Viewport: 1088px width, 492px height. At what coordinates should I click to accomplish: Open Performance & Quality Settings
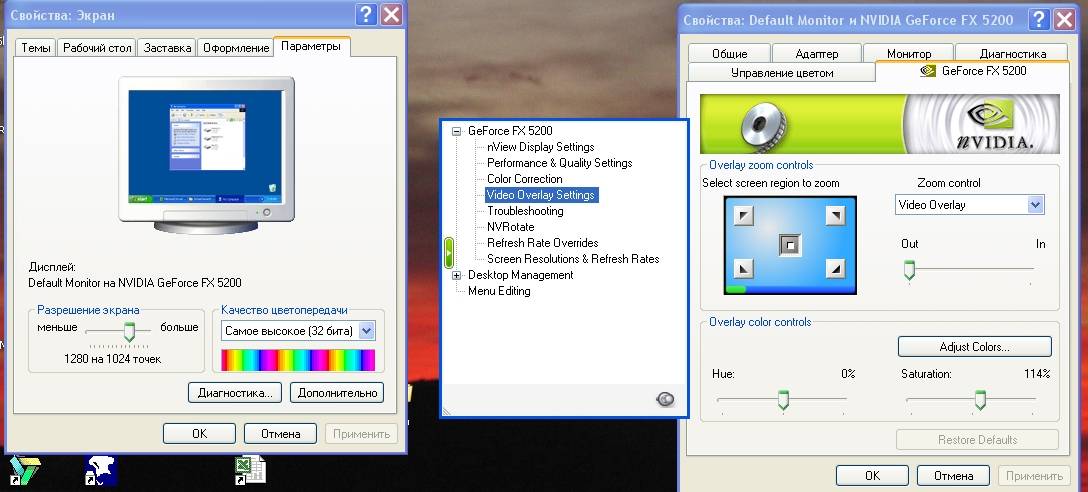click(559, 162)
